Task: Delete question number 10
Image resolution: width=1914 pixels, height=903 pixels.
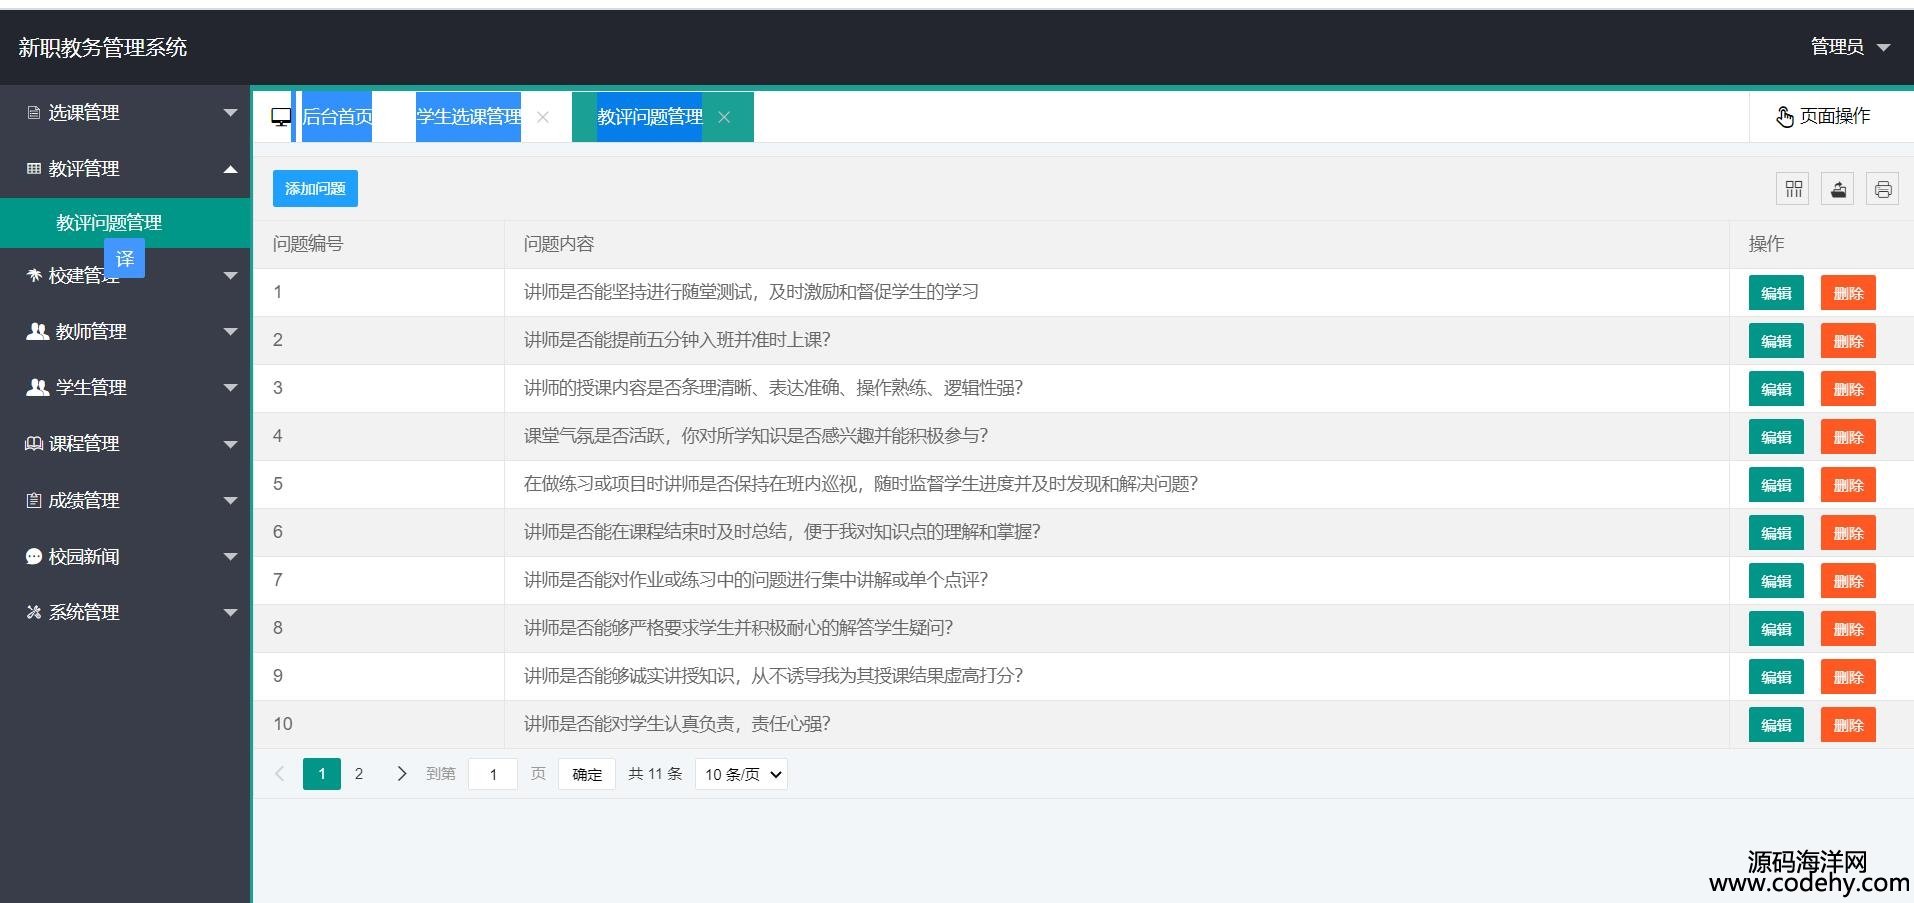Action: click(1848, 725)
